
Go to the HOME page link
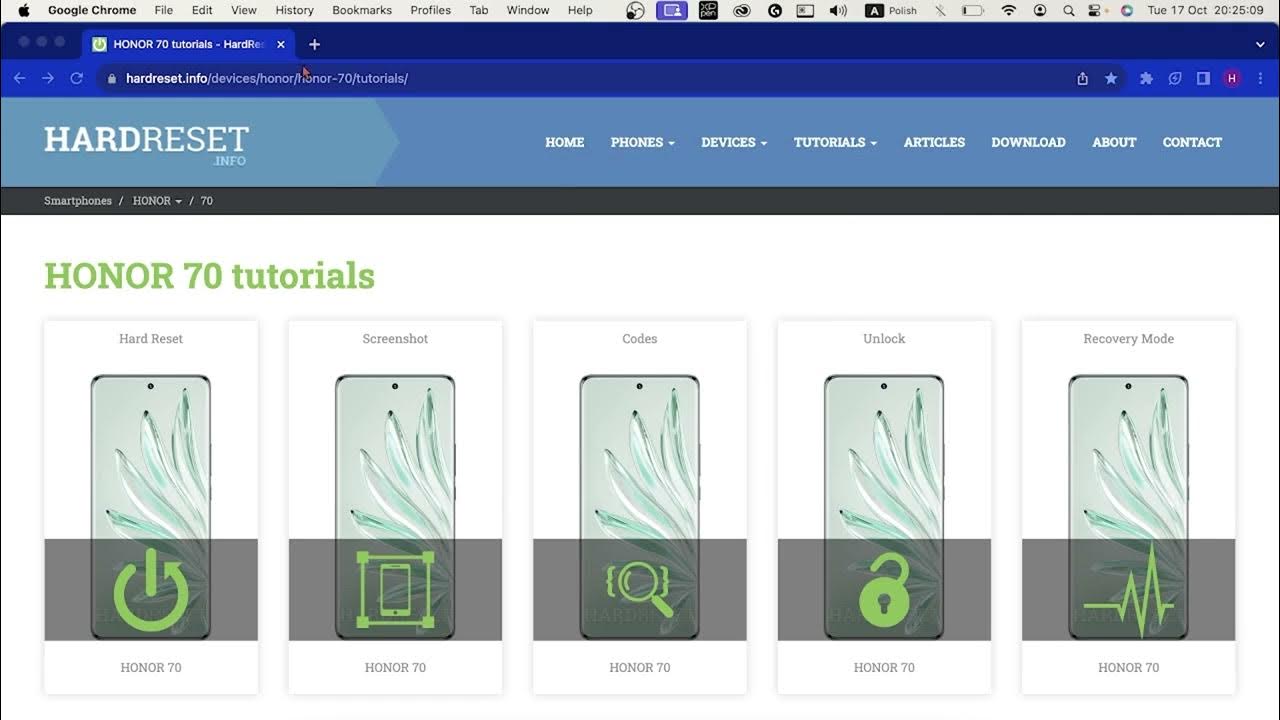pyautogui.click(x=565, y=142)
